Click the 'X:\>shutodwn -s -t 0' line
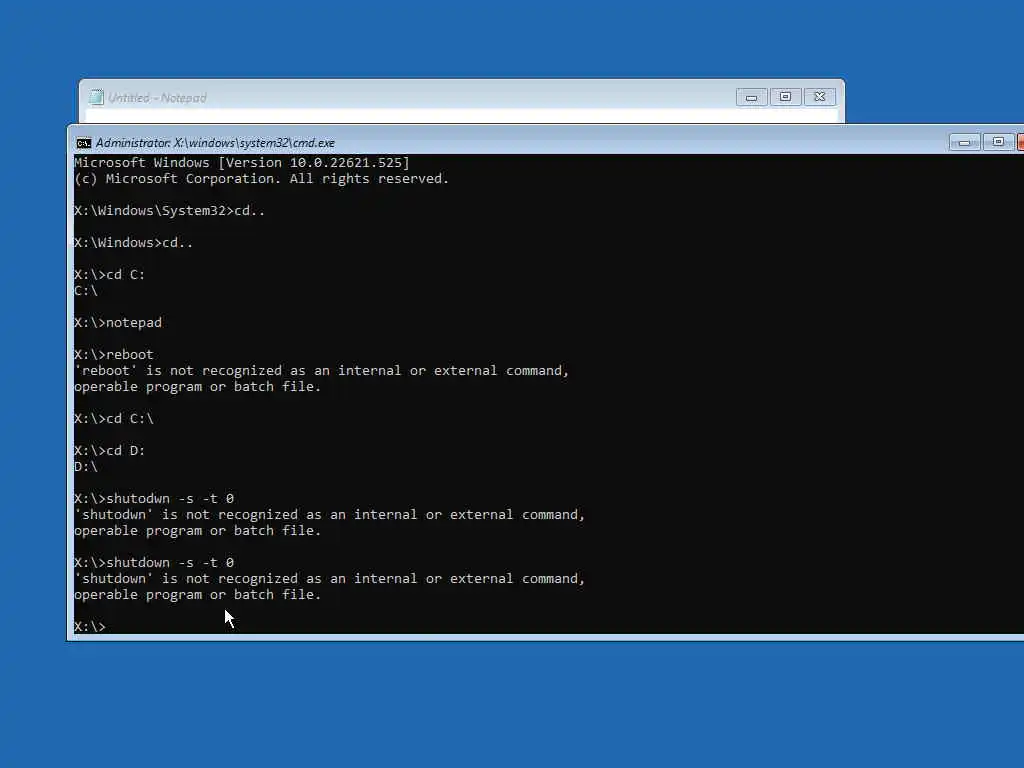This screenshot has height=768, width=1024. (x=153, y=499)
